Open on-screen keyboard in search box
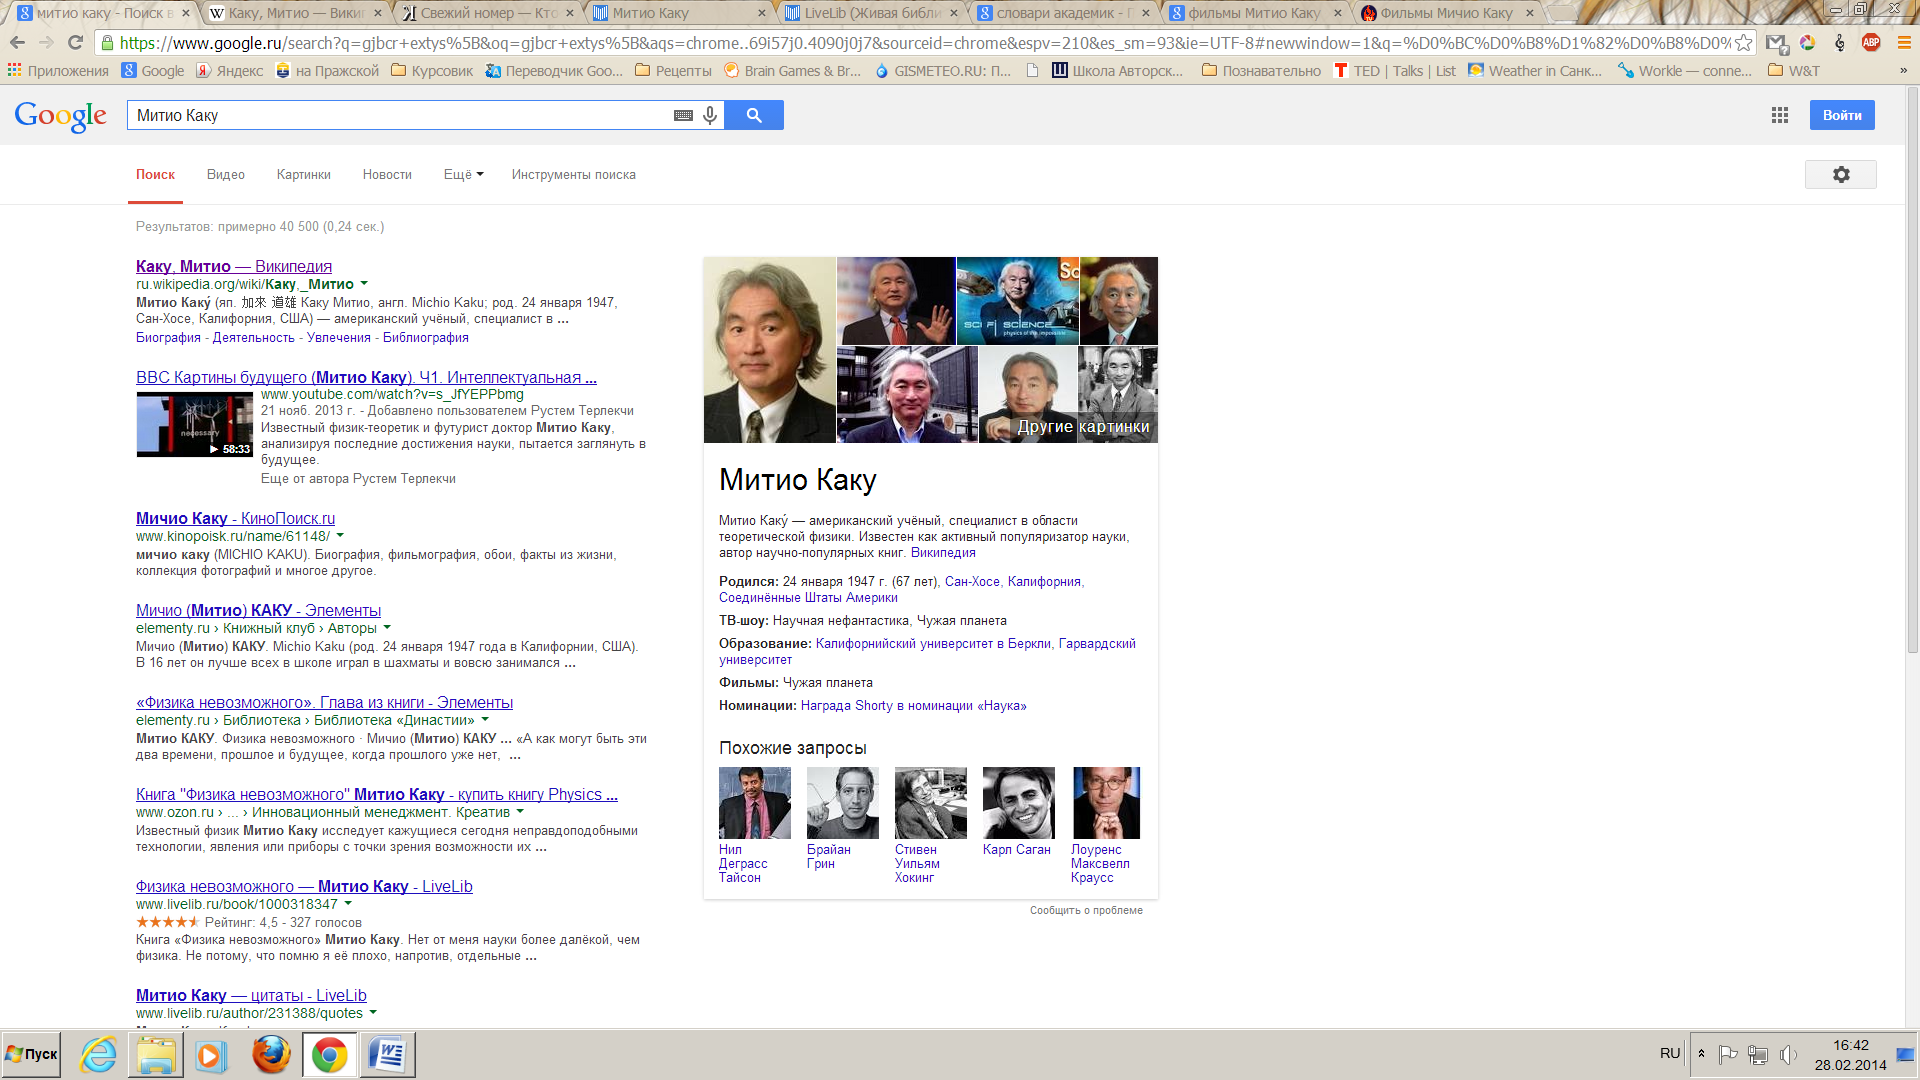The width and height of the screenshot is (1920, 1080). pyautogui.click(x=683, y=116)
